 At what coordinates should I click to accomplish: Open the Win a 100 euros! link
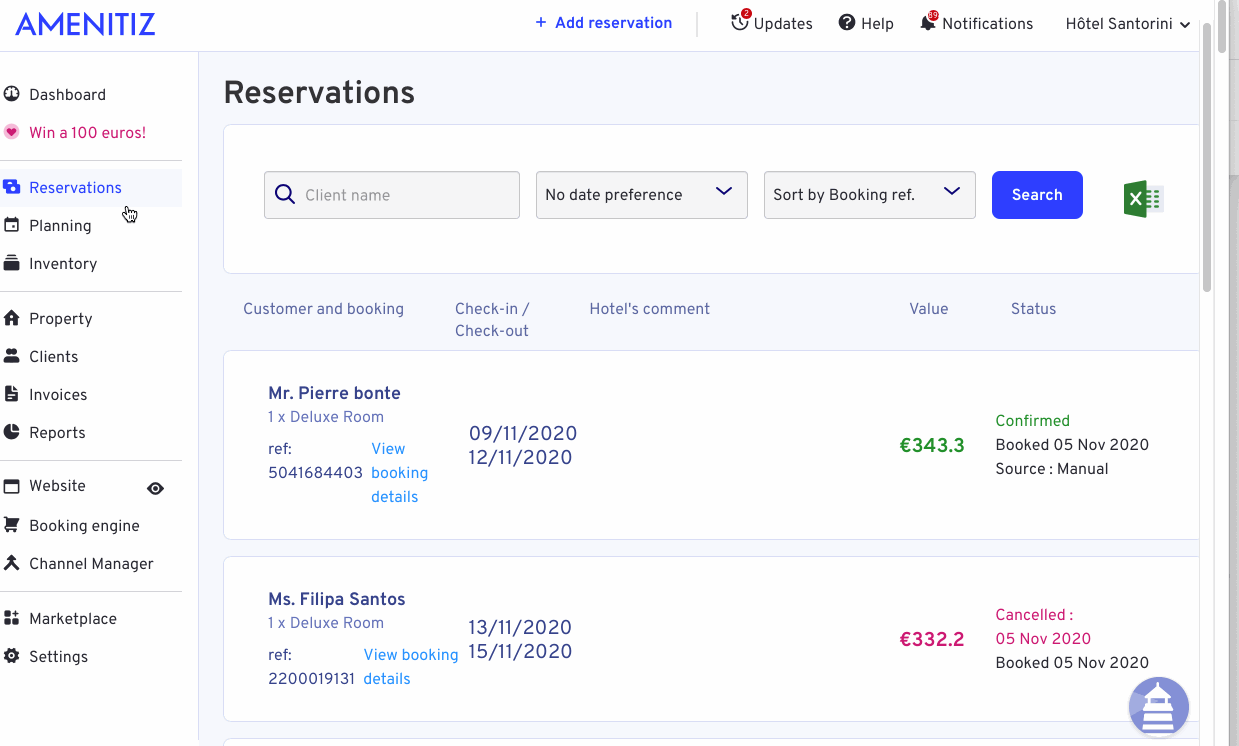pyautogui.click(x=87, y=133)
